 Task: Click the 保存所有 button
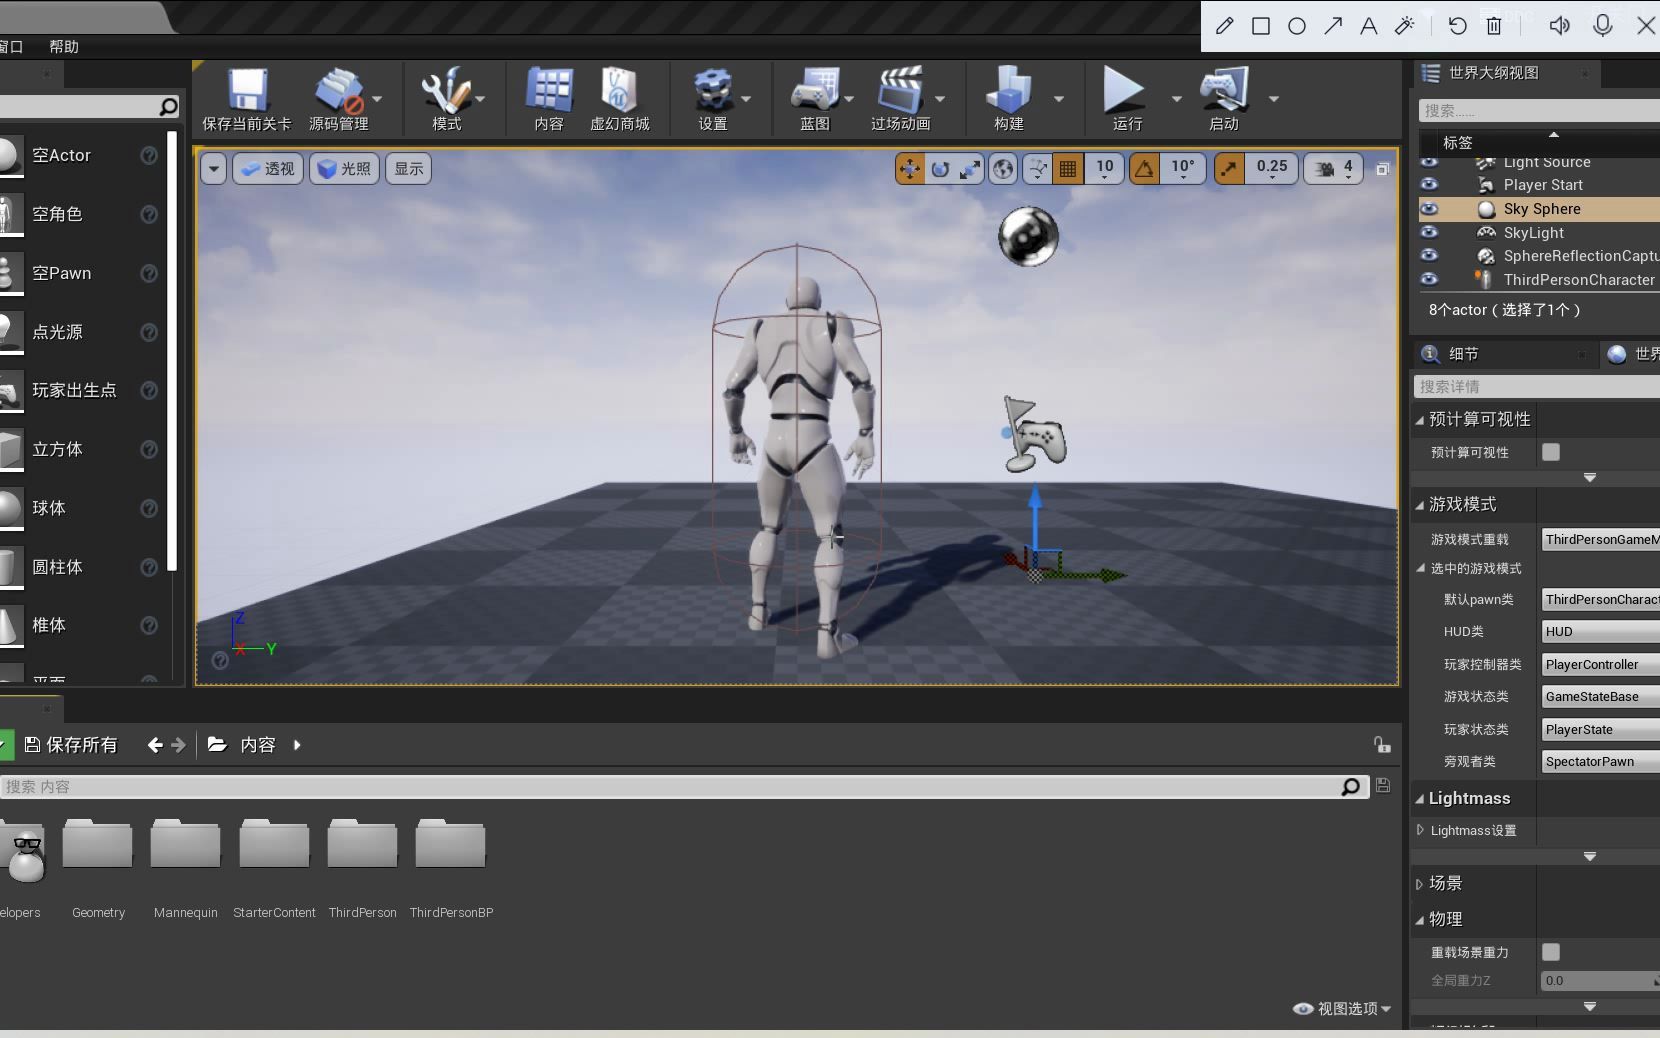(72, 744)
